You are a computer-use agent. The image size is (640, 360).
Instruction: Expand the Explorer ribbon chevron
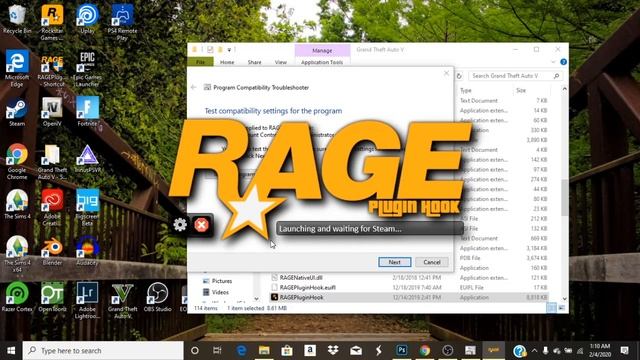(553, 62)
